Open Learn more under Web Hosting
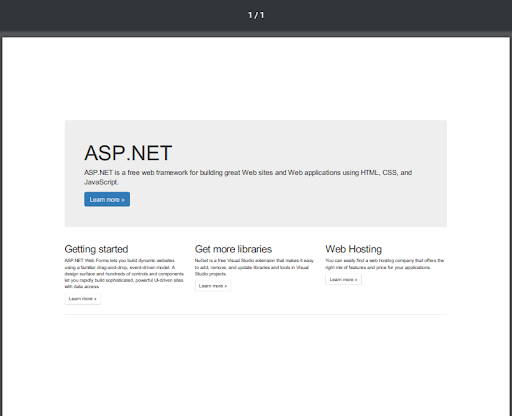The height and width of the screenshot is (416, 512). point(343,279)
